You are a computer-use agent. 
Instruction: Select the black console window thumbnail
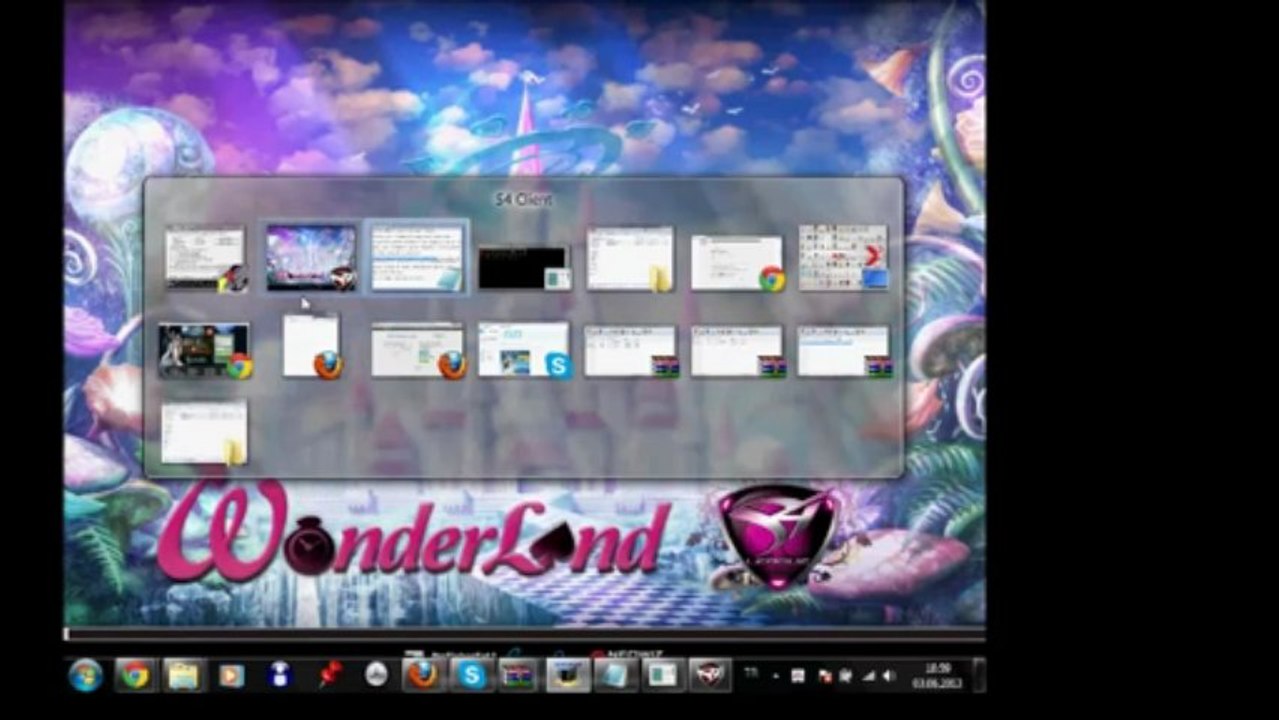pyautogui.click(x=524, y=268)
